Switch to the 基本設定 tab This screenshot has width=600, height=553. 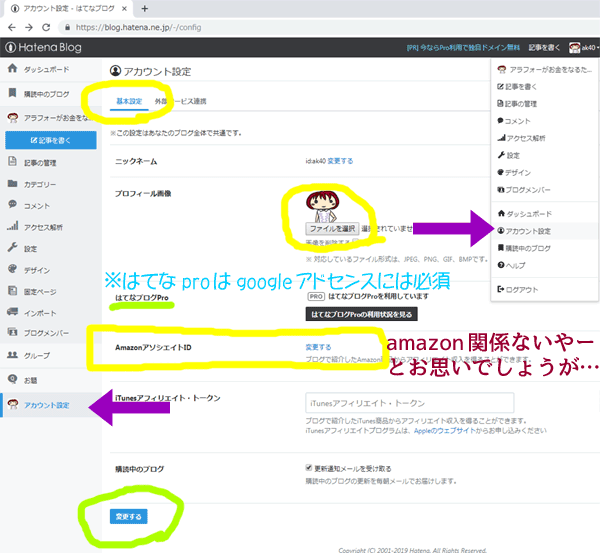click(x=129, y=101)
